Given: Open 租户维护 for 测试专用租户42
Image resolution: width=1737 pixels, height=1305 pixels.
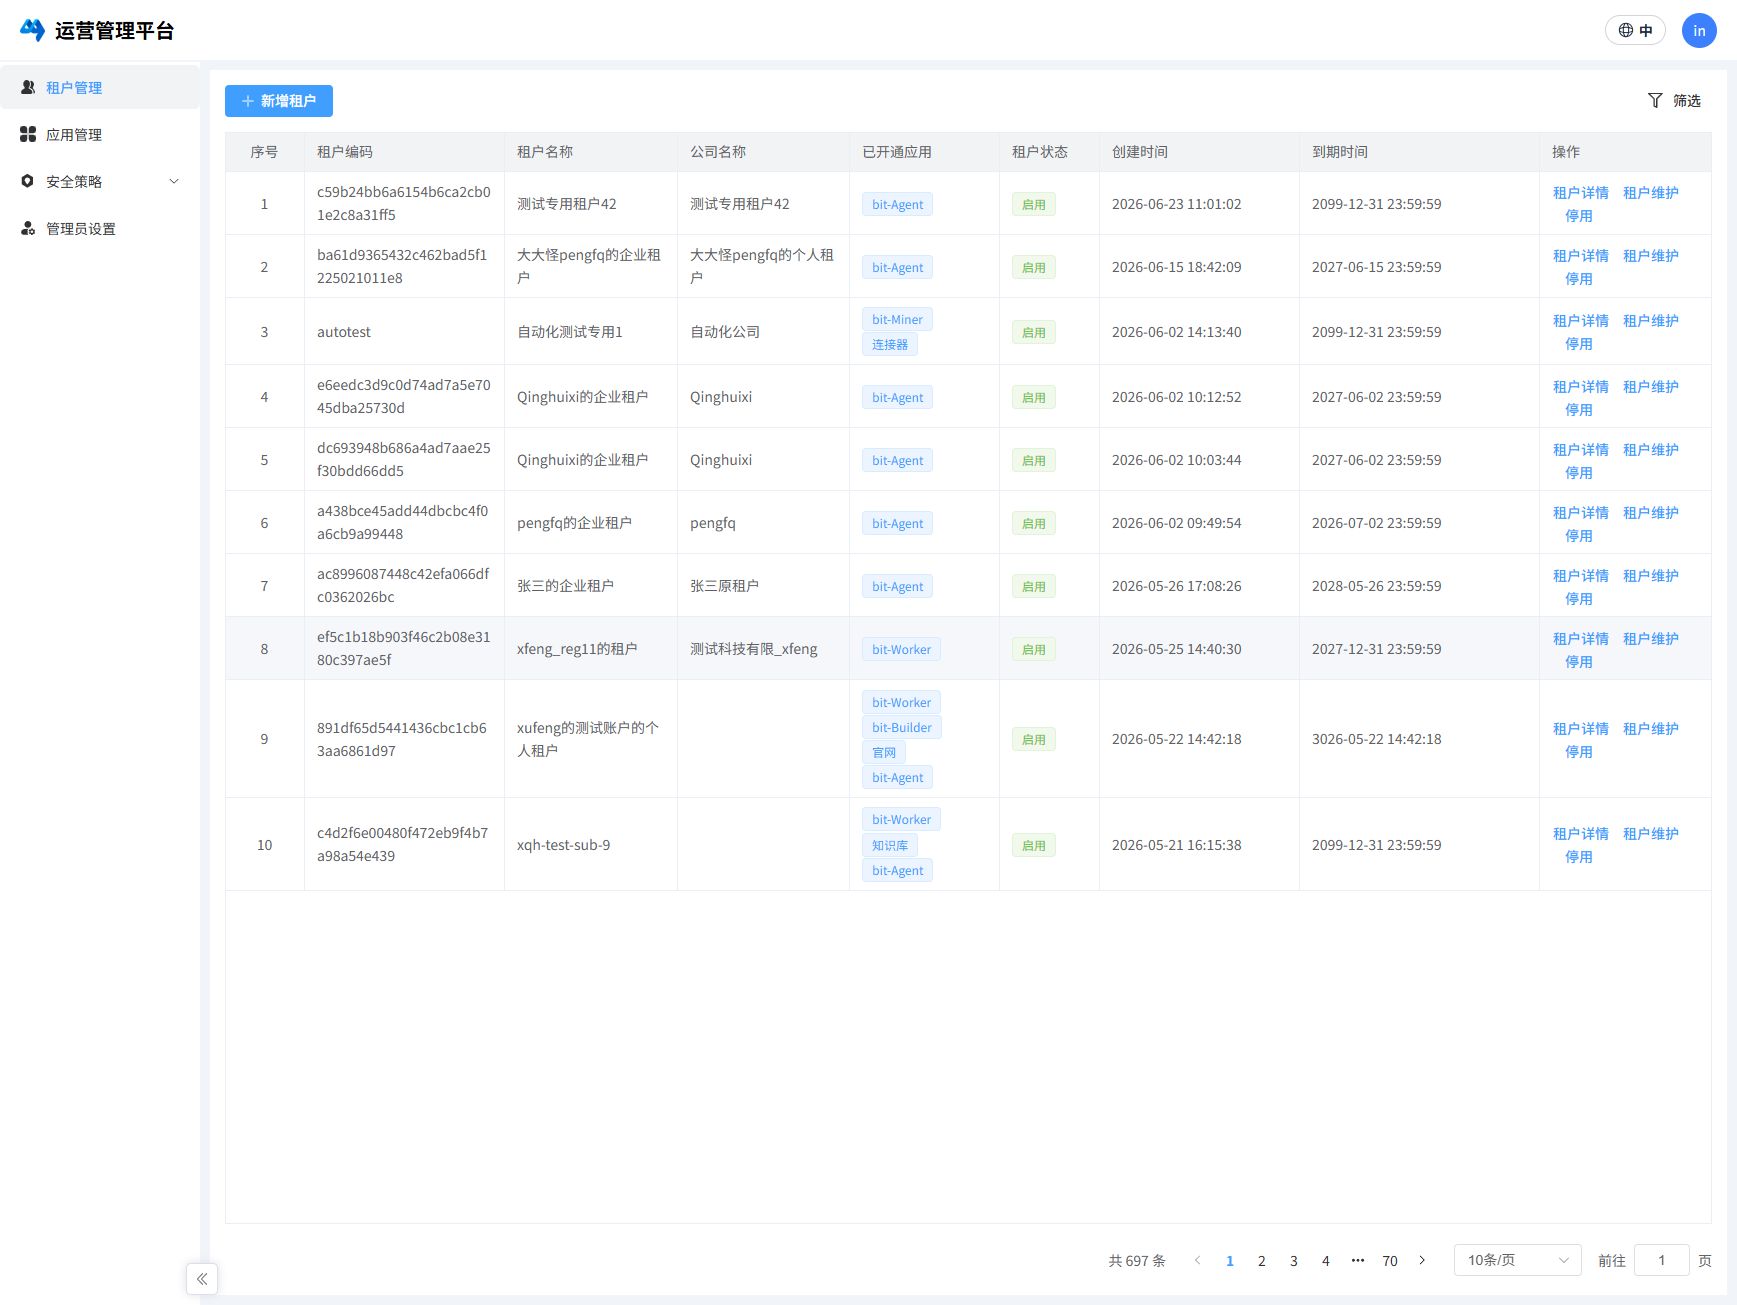Looking at the screenshot, I should [x=1651, y=192].
